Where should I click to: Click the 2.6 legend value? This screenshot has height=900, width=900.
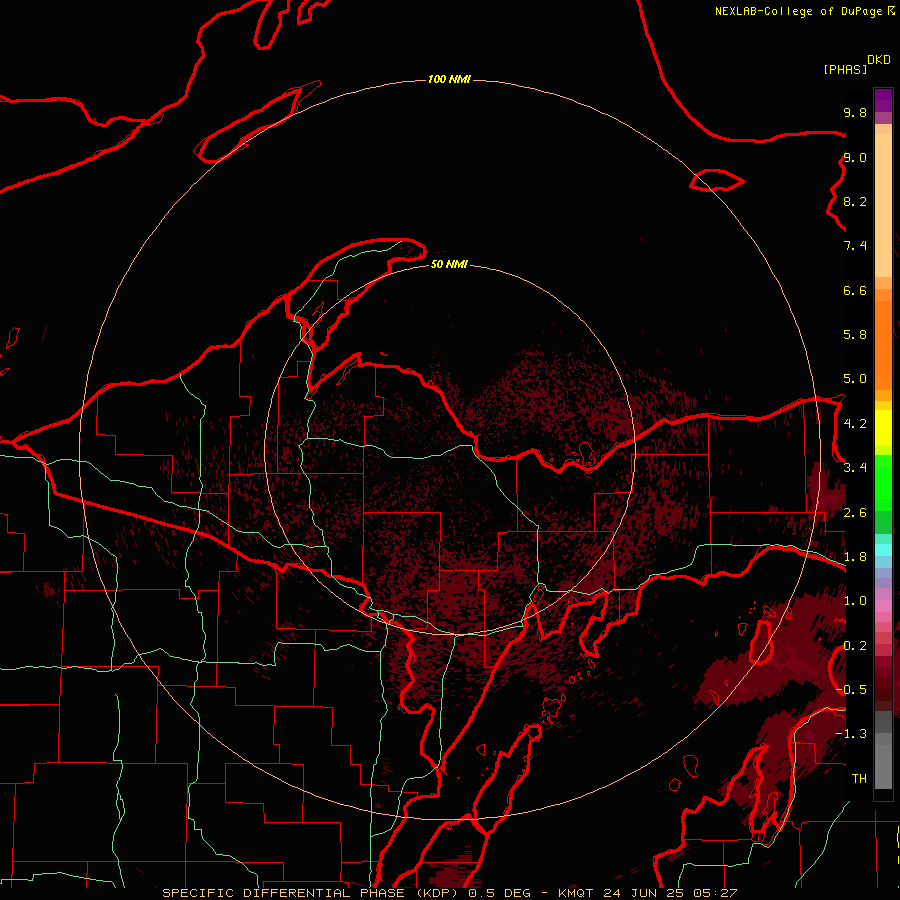pos(855,513)
